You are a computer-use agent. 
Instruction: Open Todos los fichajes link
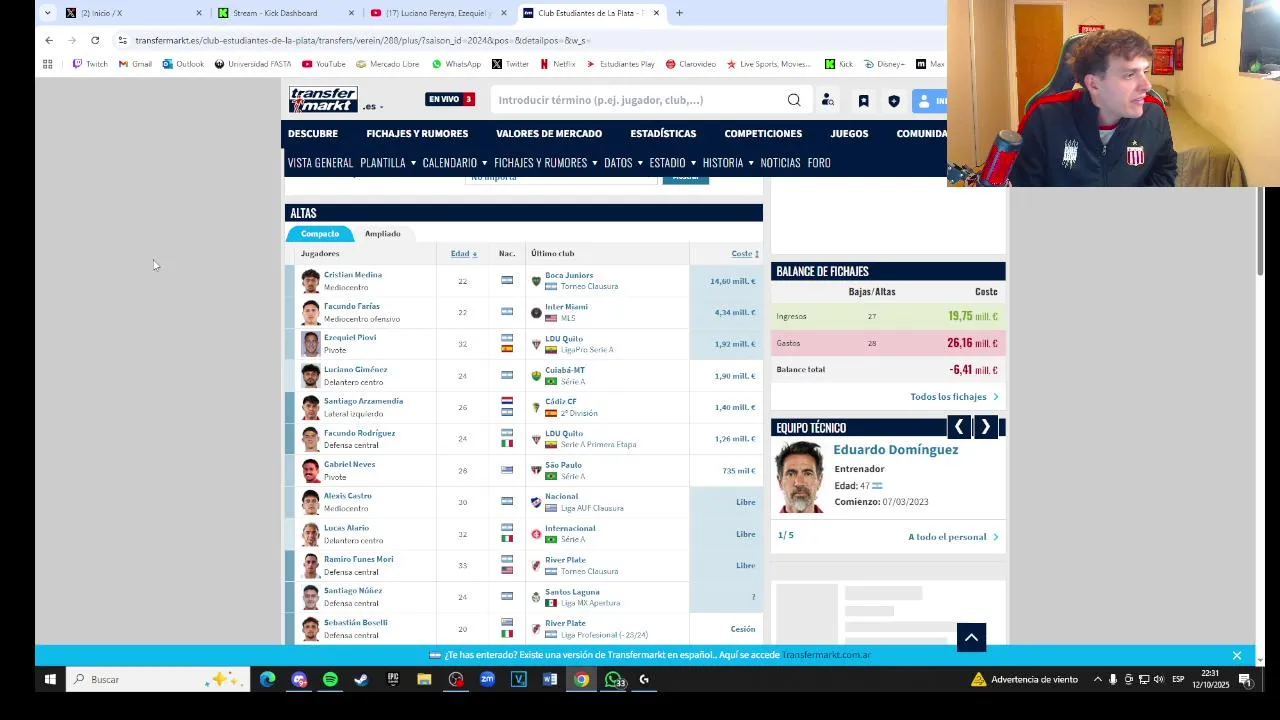(954, 397)
